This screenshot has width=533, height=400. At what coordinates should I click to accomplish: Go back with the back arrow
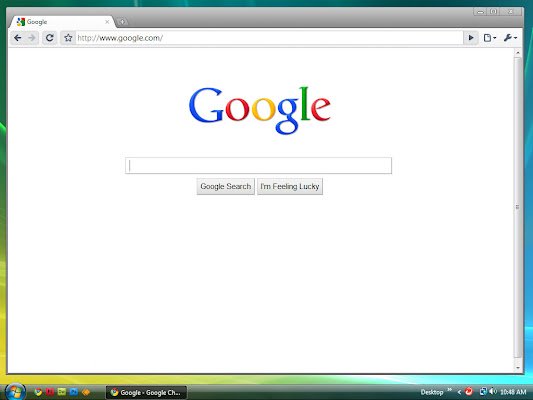coord(18,38)
